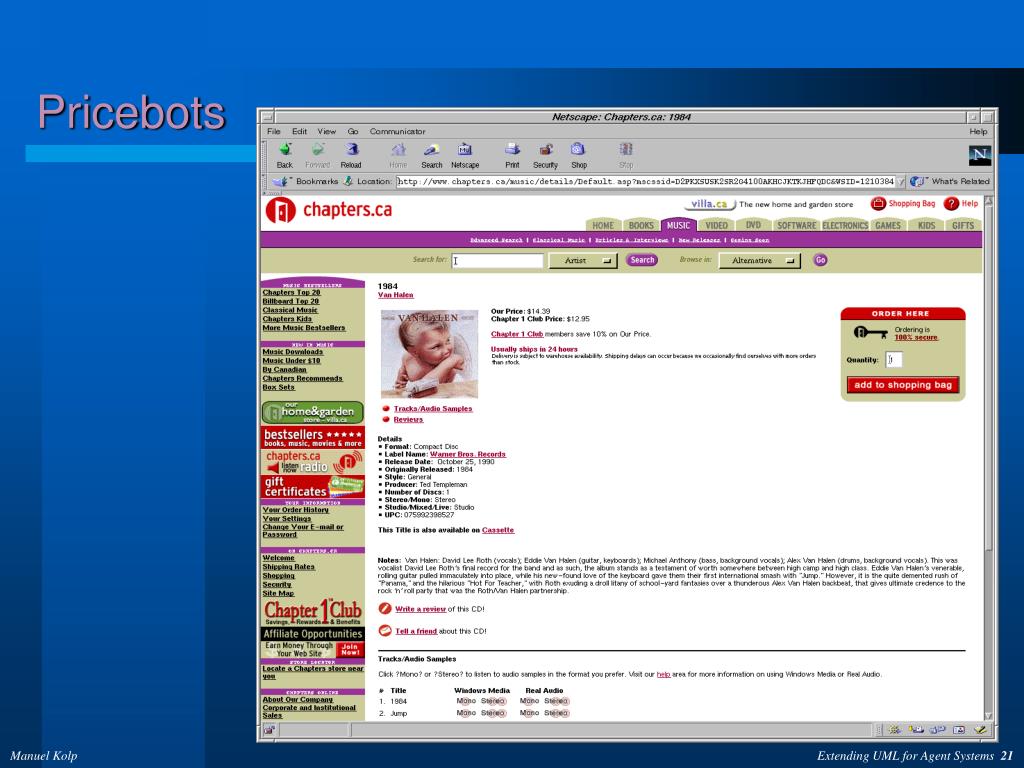Click the purple Search button
Screen dimensions: 1024x768
642,260
